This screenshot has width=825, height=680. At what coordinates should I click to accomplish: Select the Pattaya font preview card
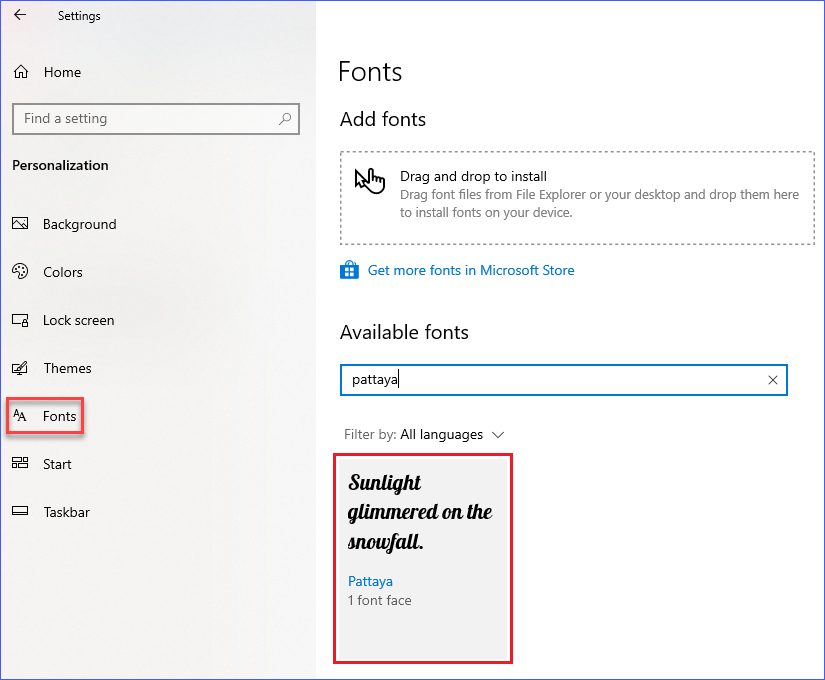tap(423, 558)
